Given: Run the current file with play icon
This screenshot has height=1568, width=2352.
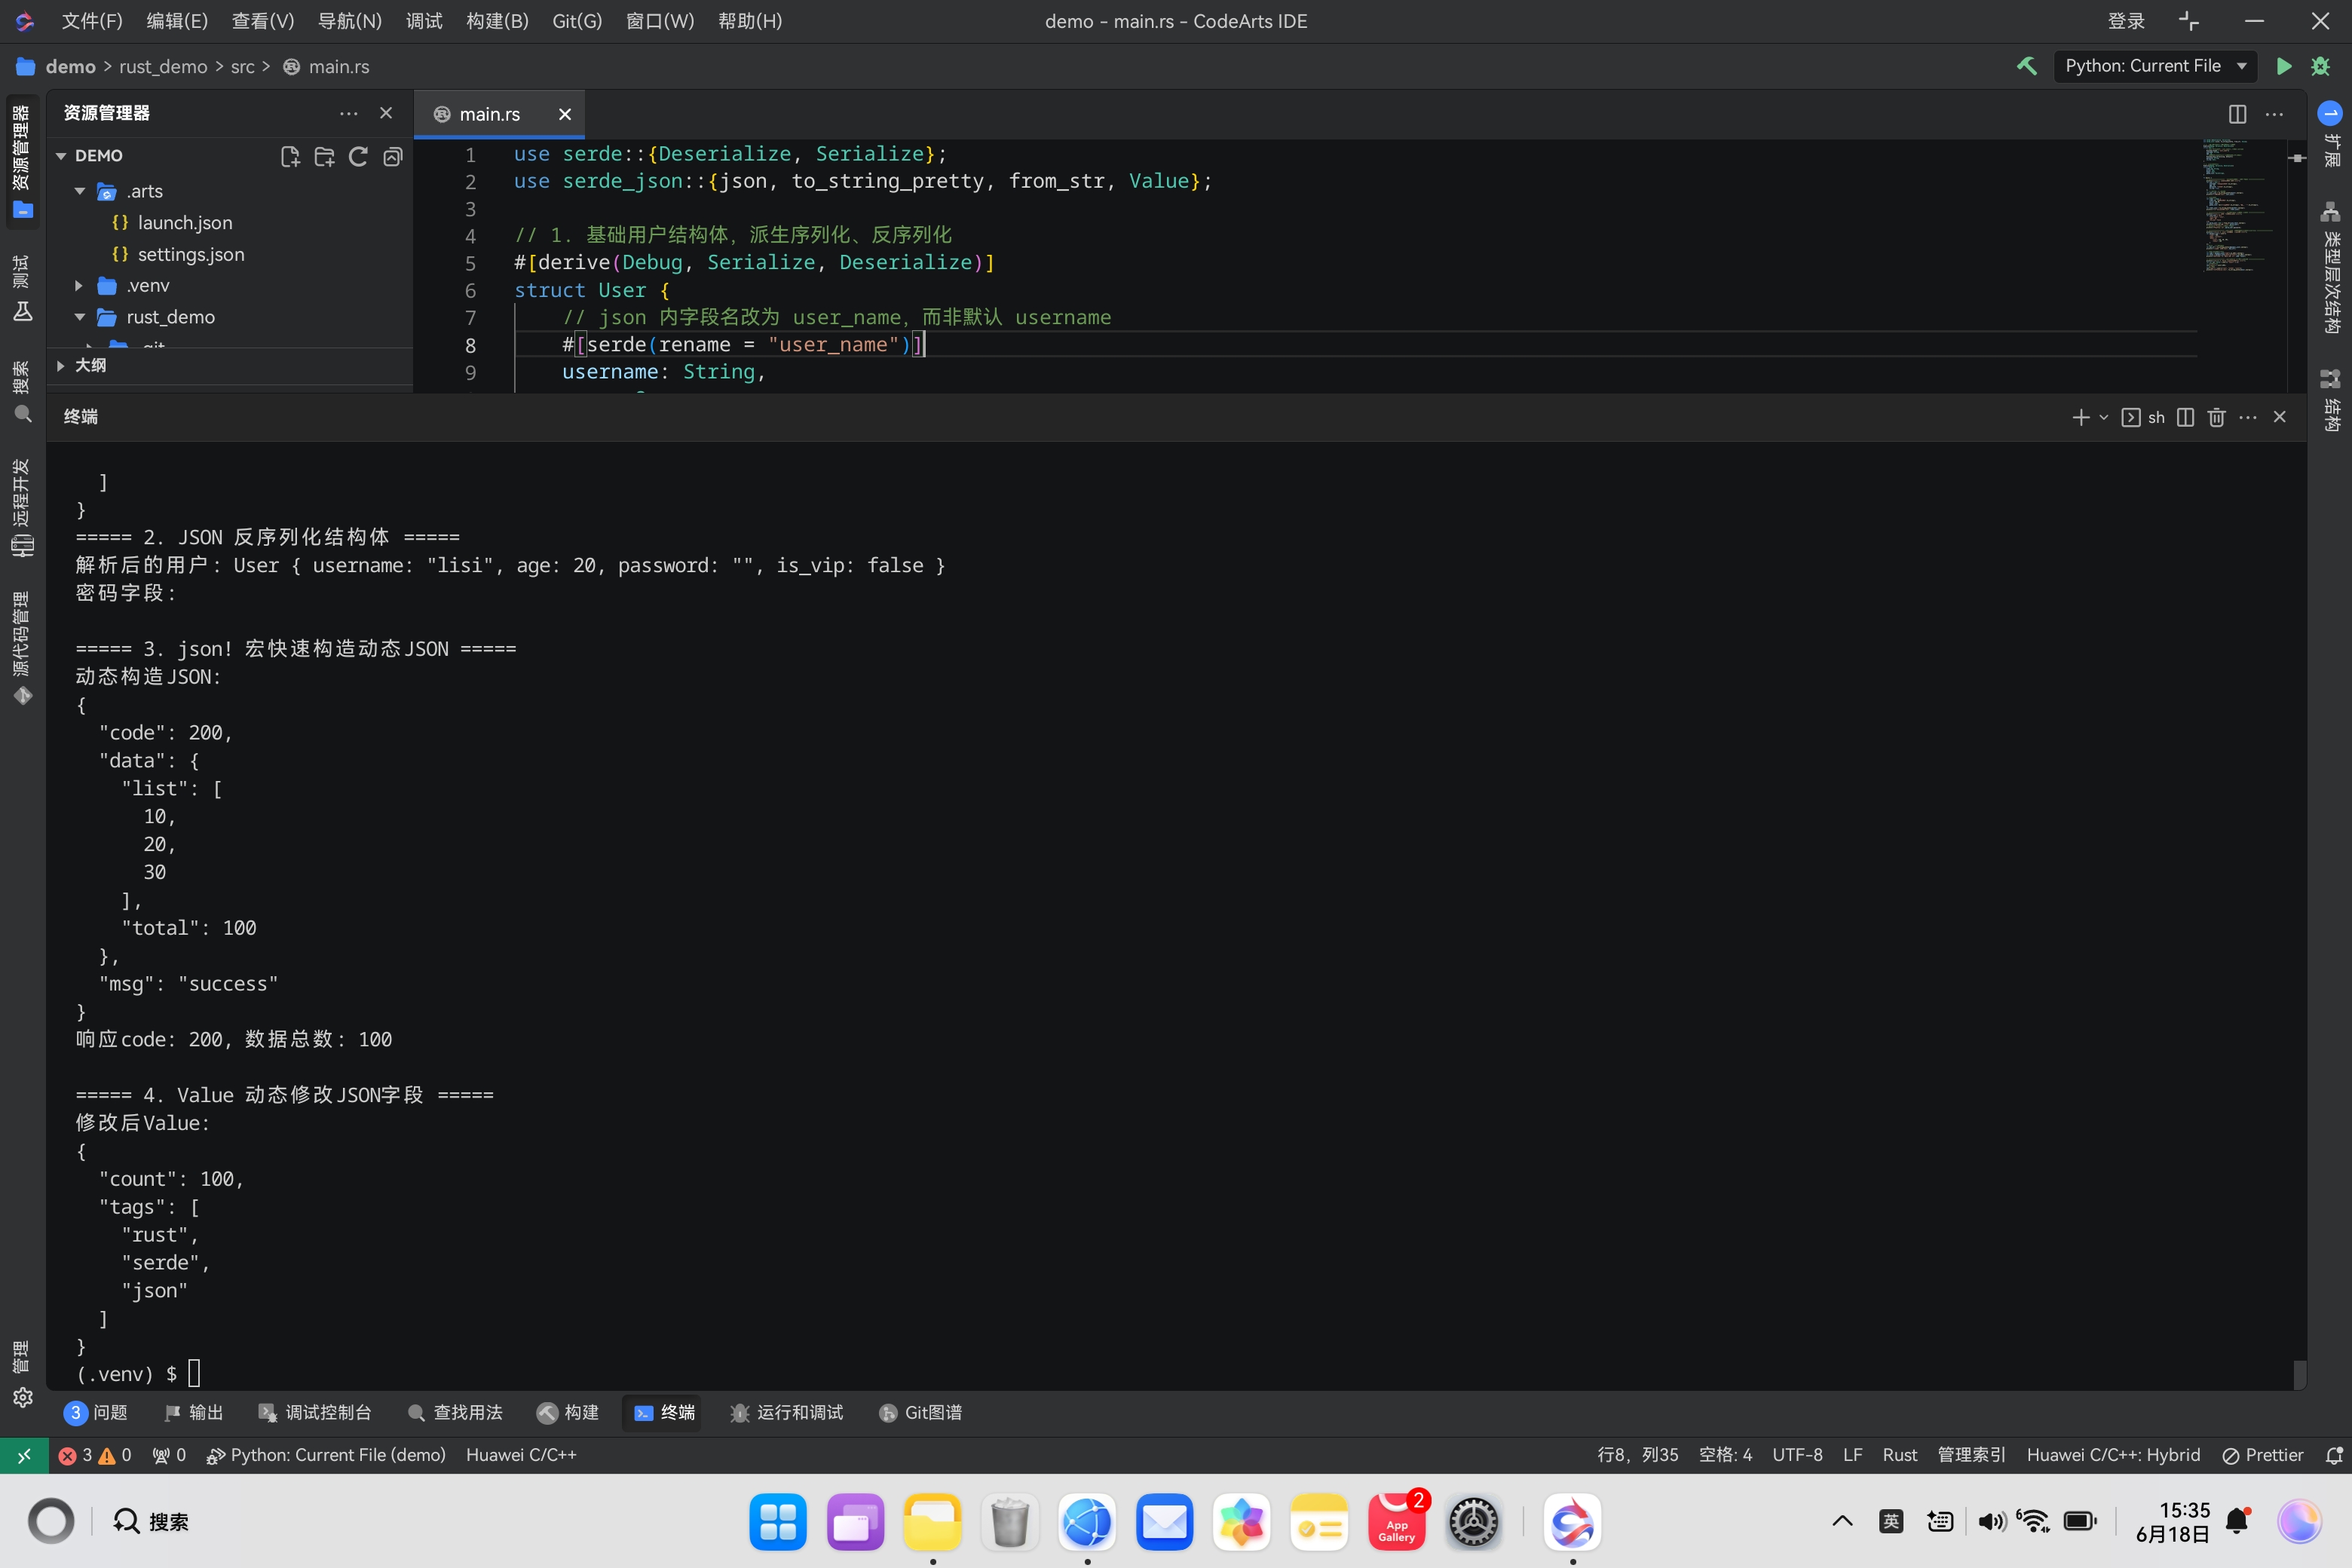Looking at the screenshot, I should [x=2284, y=66].
